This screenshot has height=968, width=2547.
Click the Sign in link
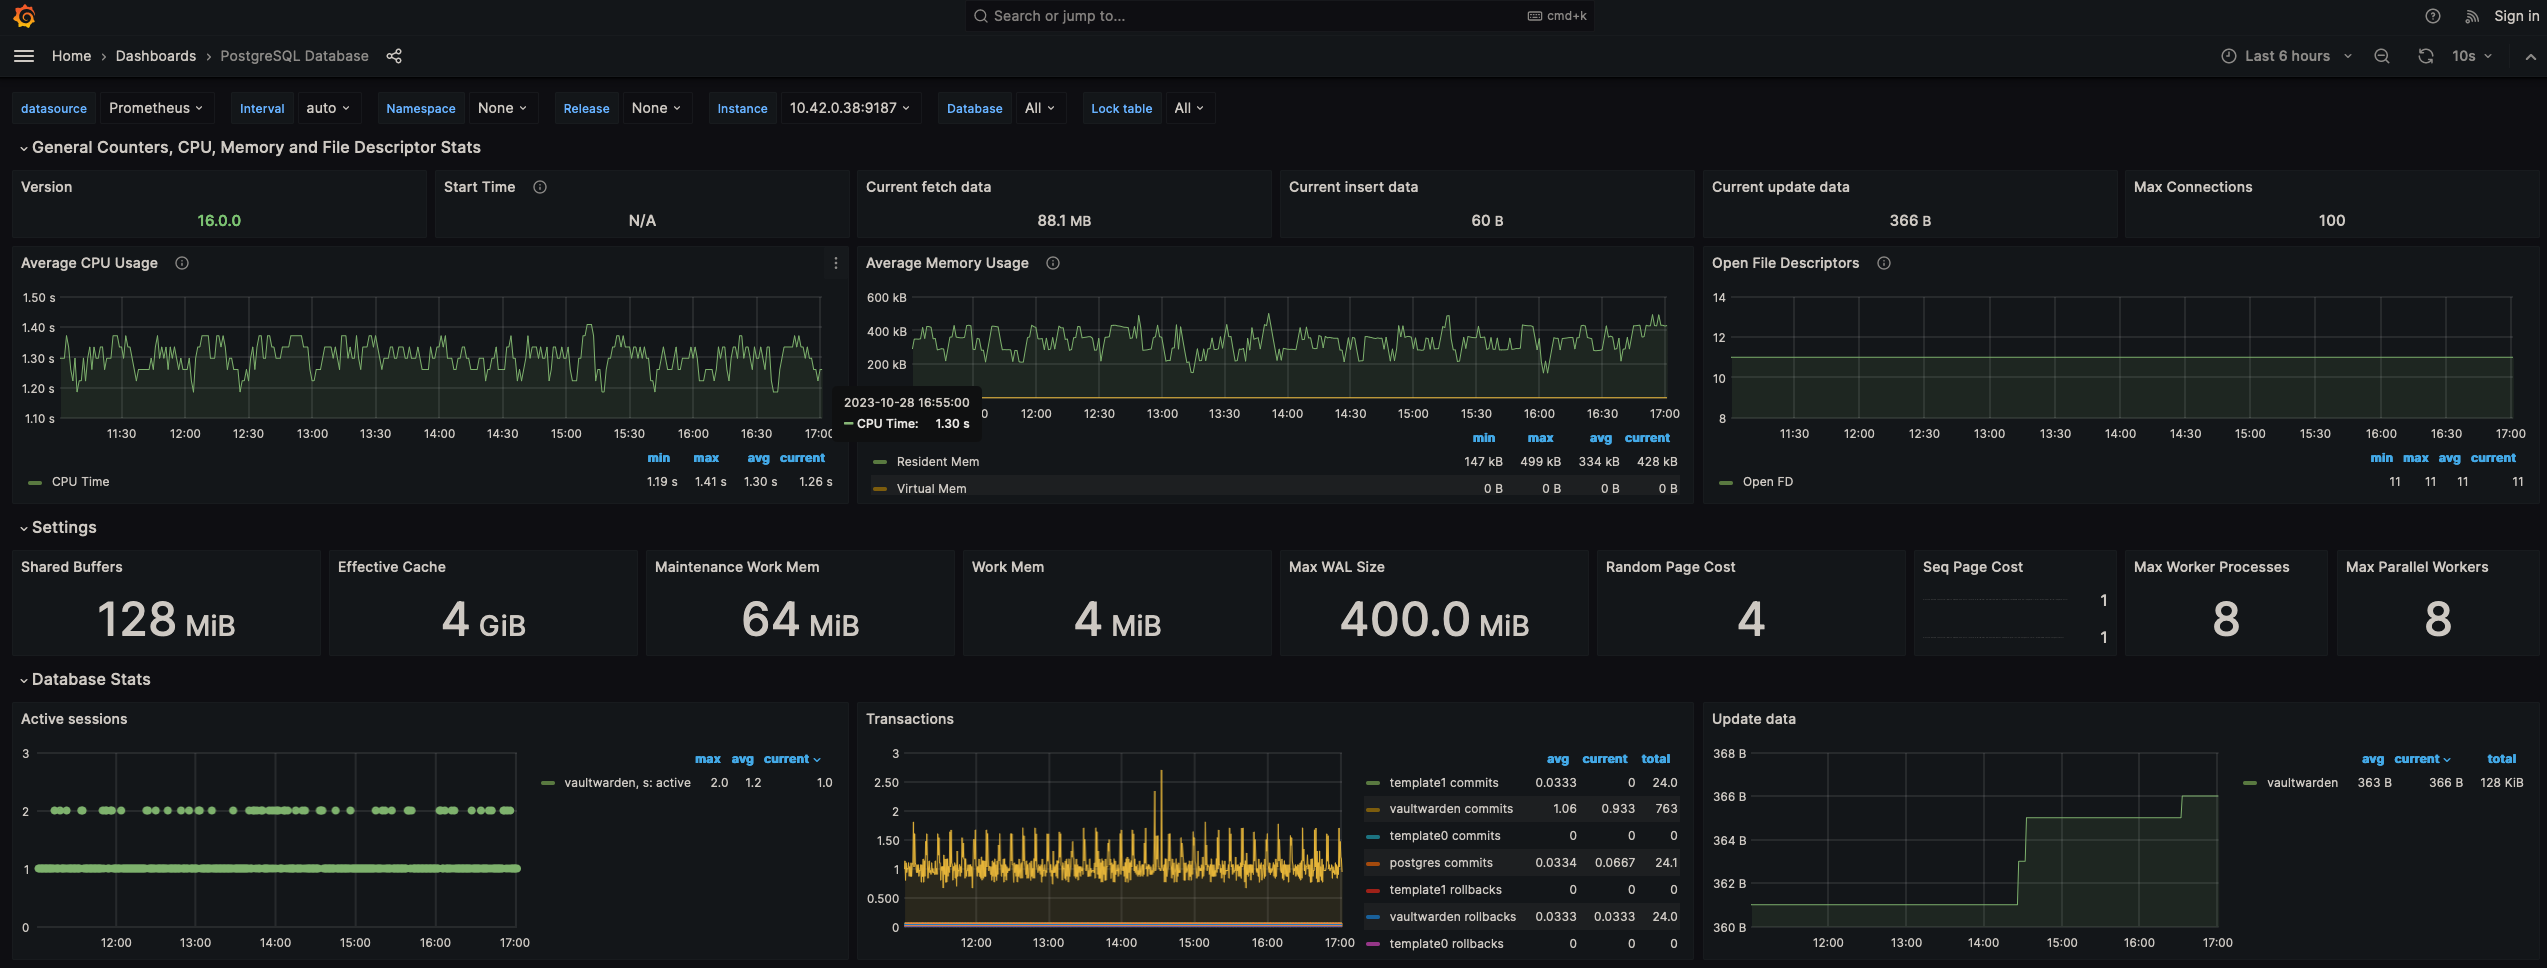pyautogui.click(x=2516, y=16)
